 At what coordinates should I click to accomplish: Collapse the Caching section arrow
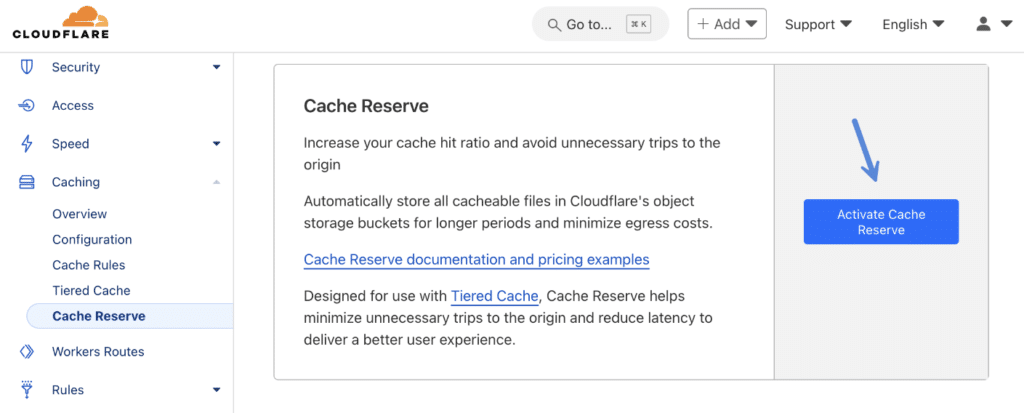click(x=216, y=182)
